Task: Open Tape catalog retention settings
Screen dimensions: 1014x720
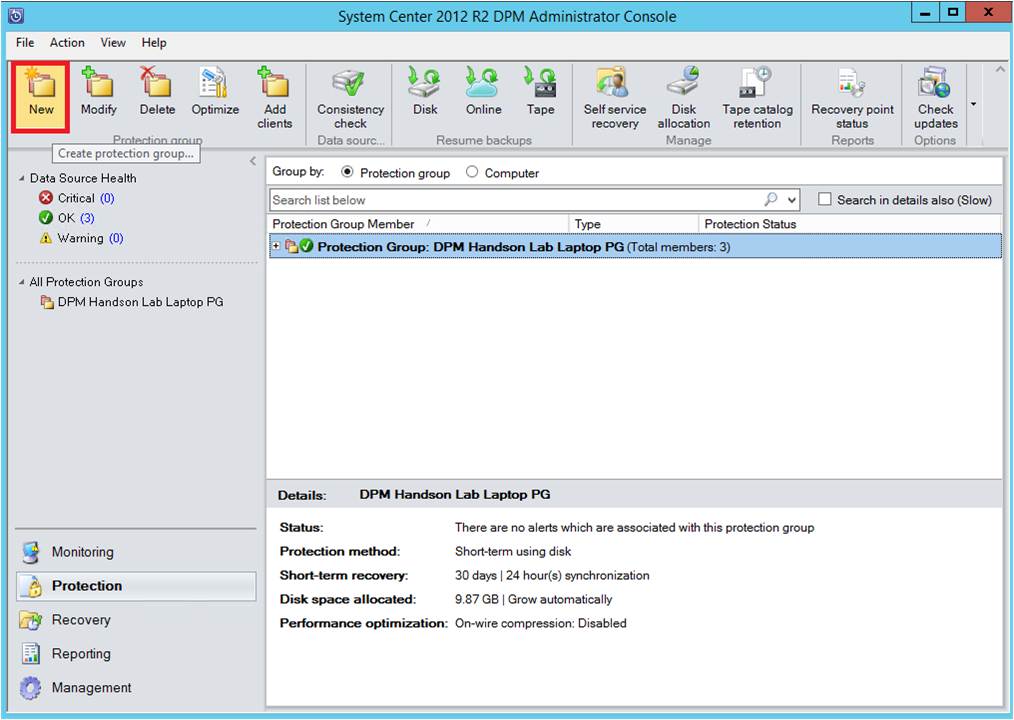Action: coord(757,95)
